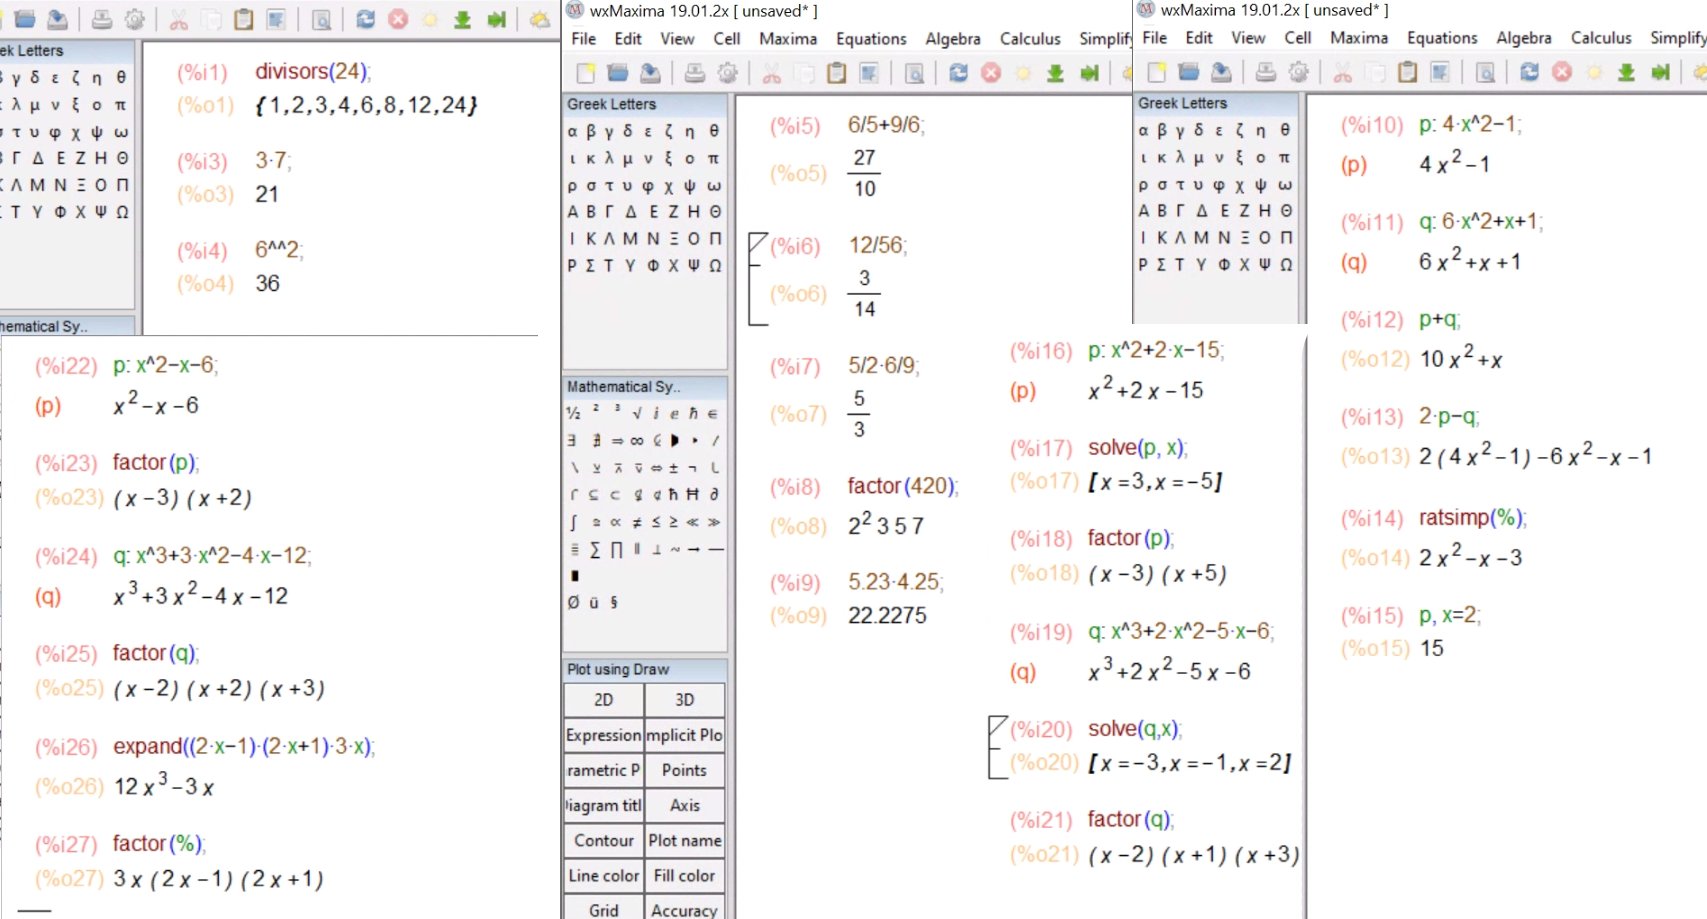Click the print icon in leftmost toolbar
1707x919 pixels.
(x=101, y=20)
